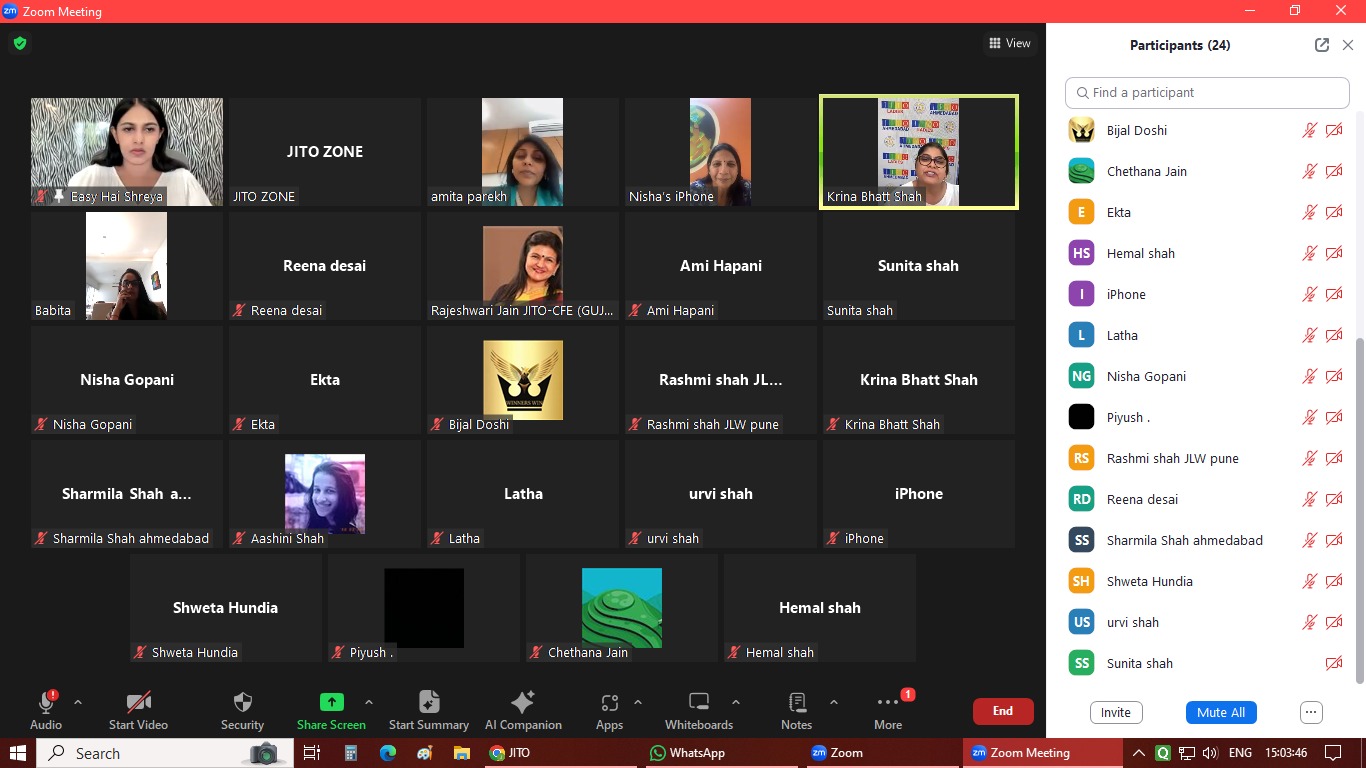
Task: Open AI Companion sparkle icon
Action: coord(522,702)
